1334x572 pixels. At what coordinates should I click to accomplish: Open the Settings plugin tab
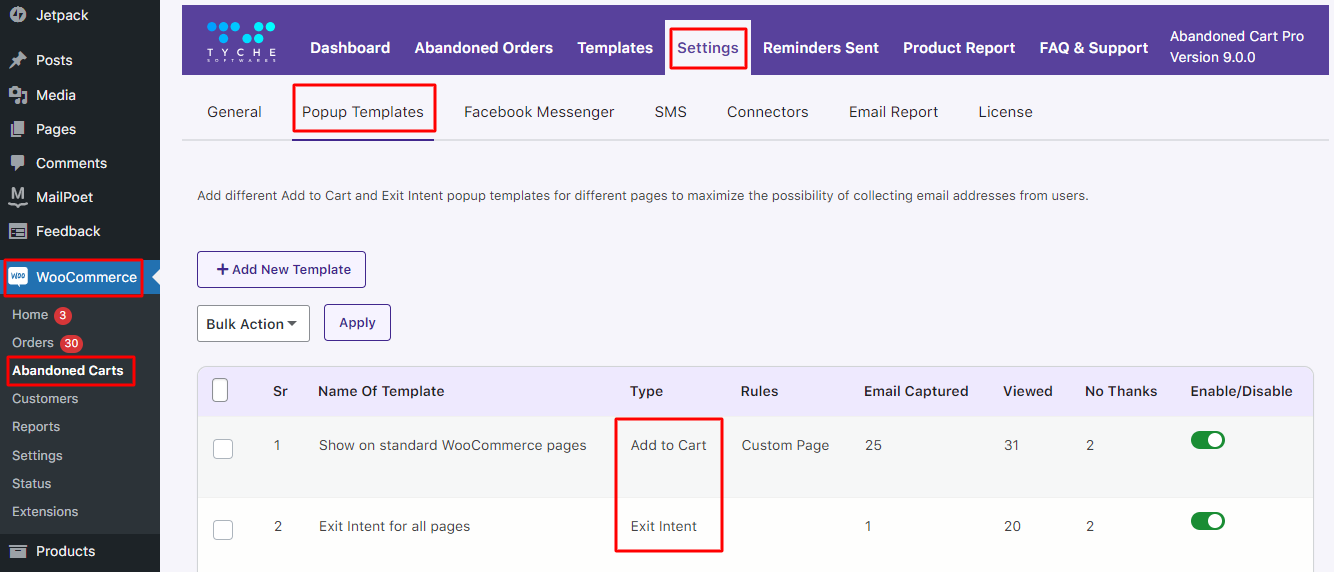click(708, 47)
